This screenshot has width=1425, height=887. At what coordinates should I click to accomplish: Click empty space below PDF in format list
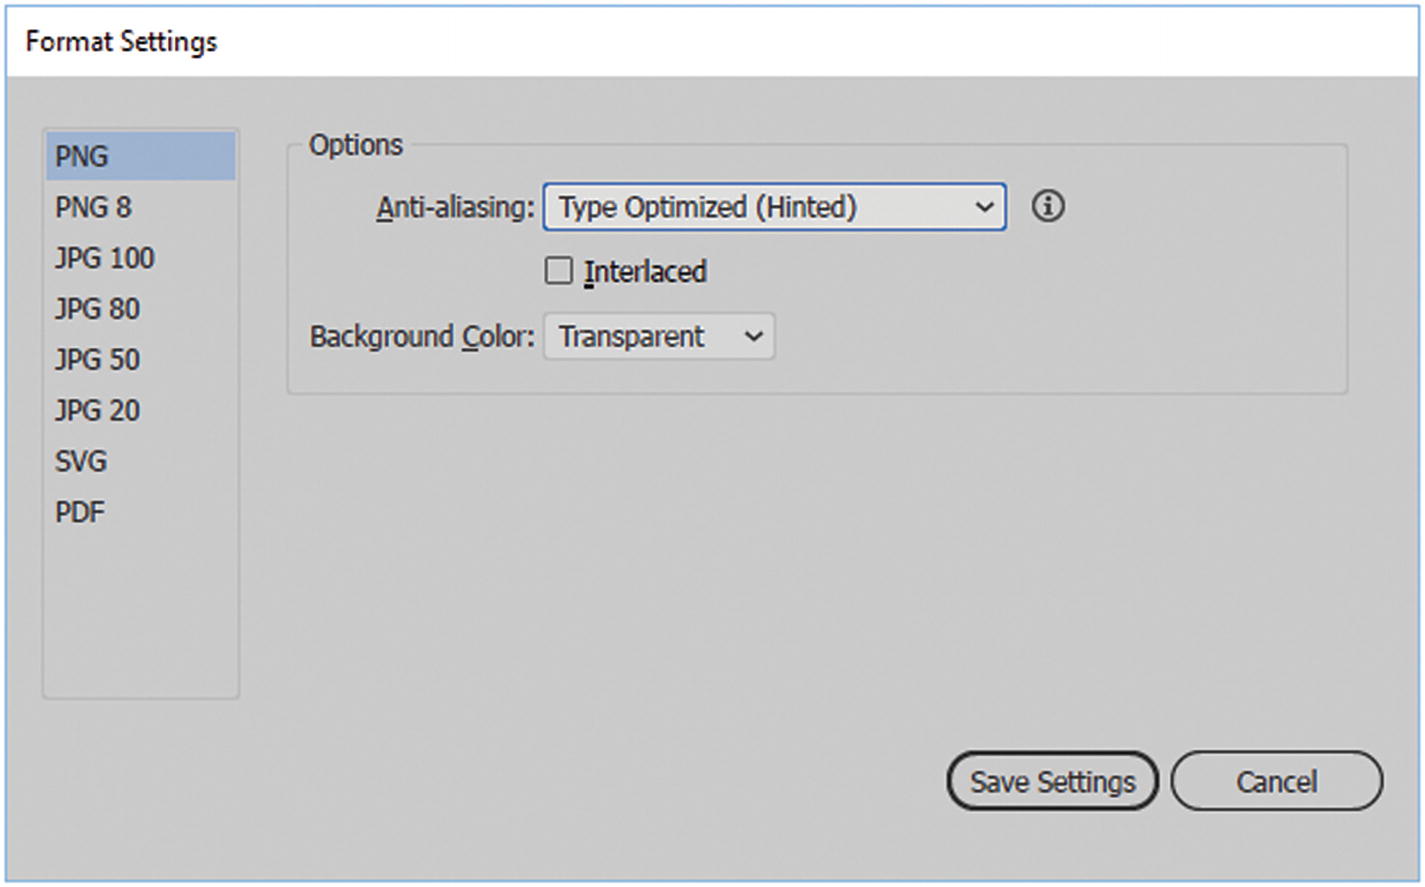click(x=140, y=610)
